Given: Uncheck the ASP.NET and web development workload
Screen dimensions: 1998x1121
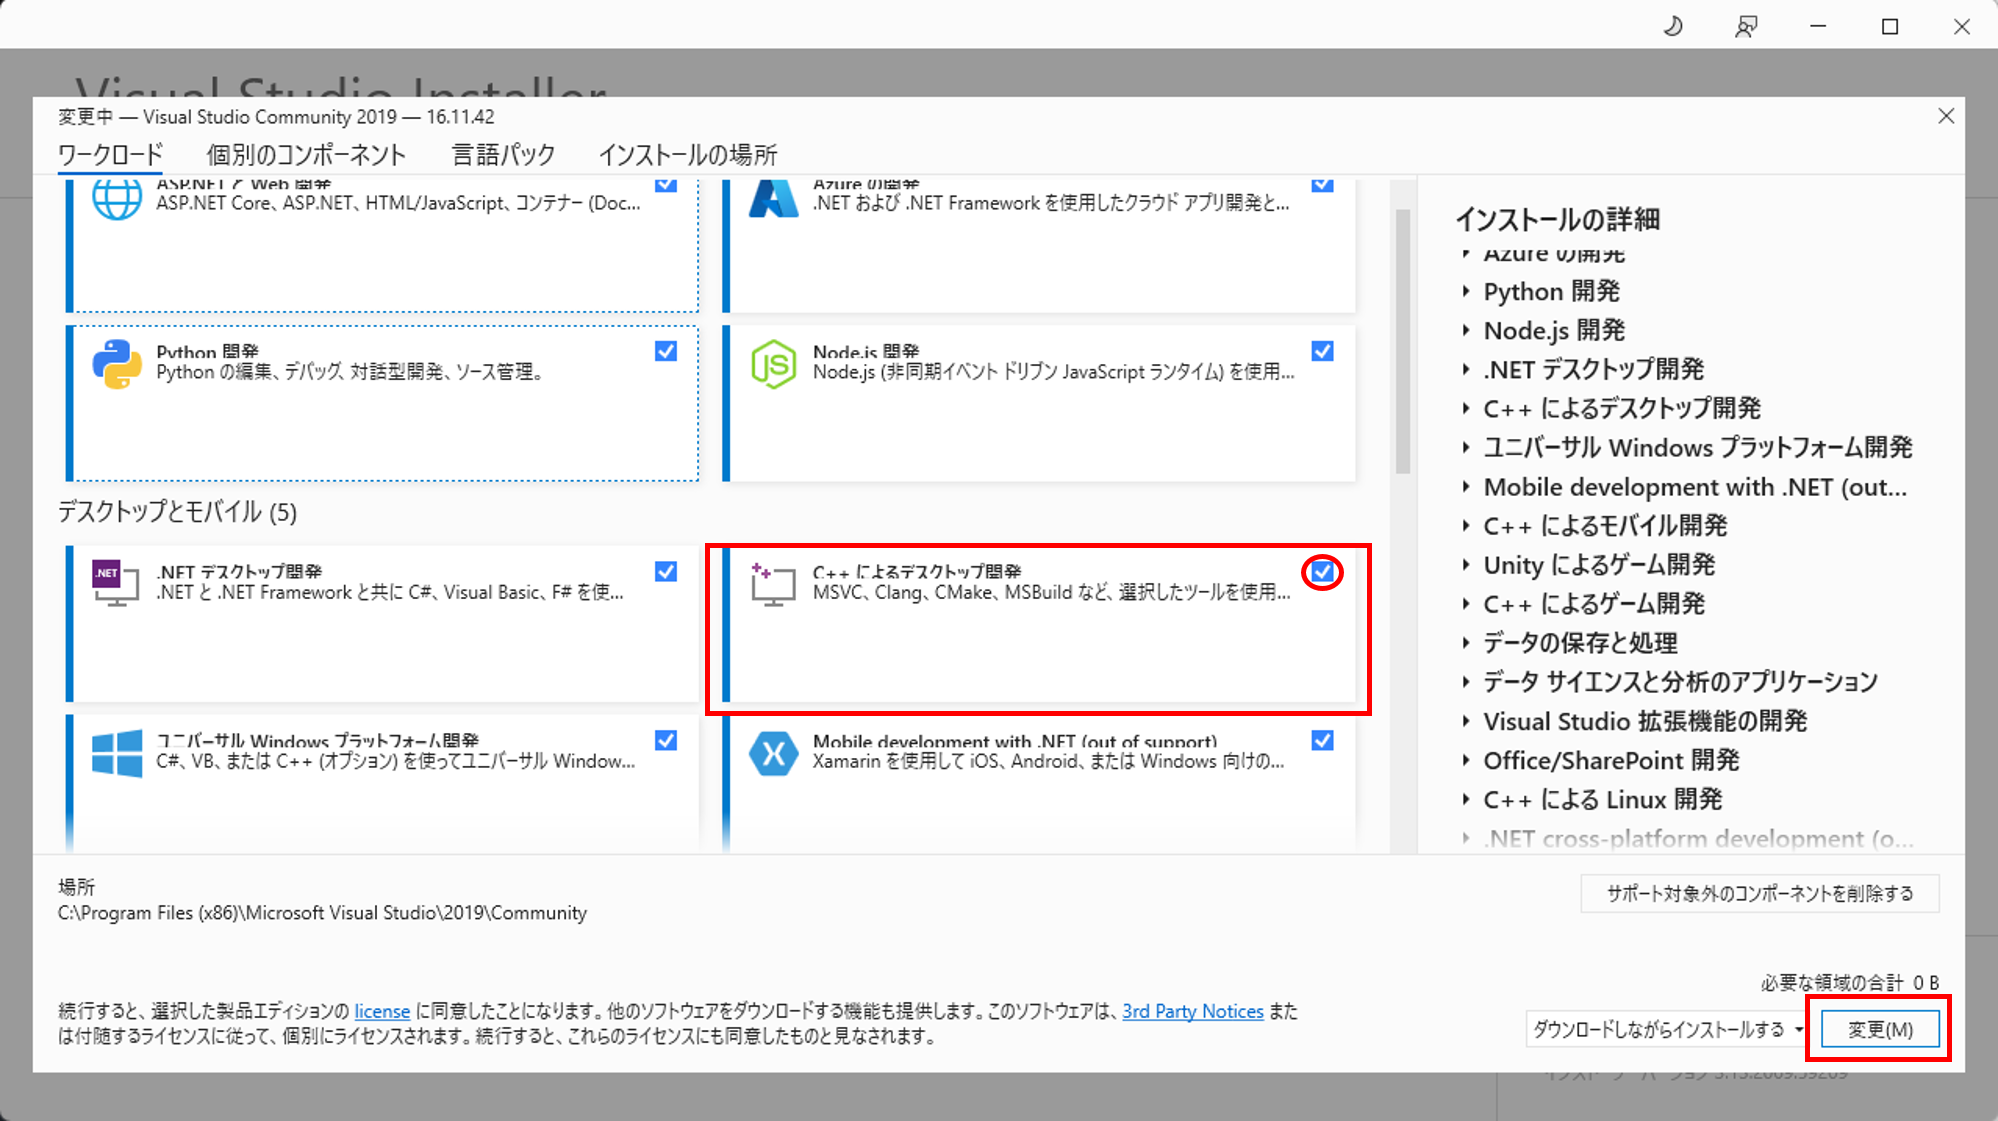Looking at the screenshot, I should coord(666,184).
